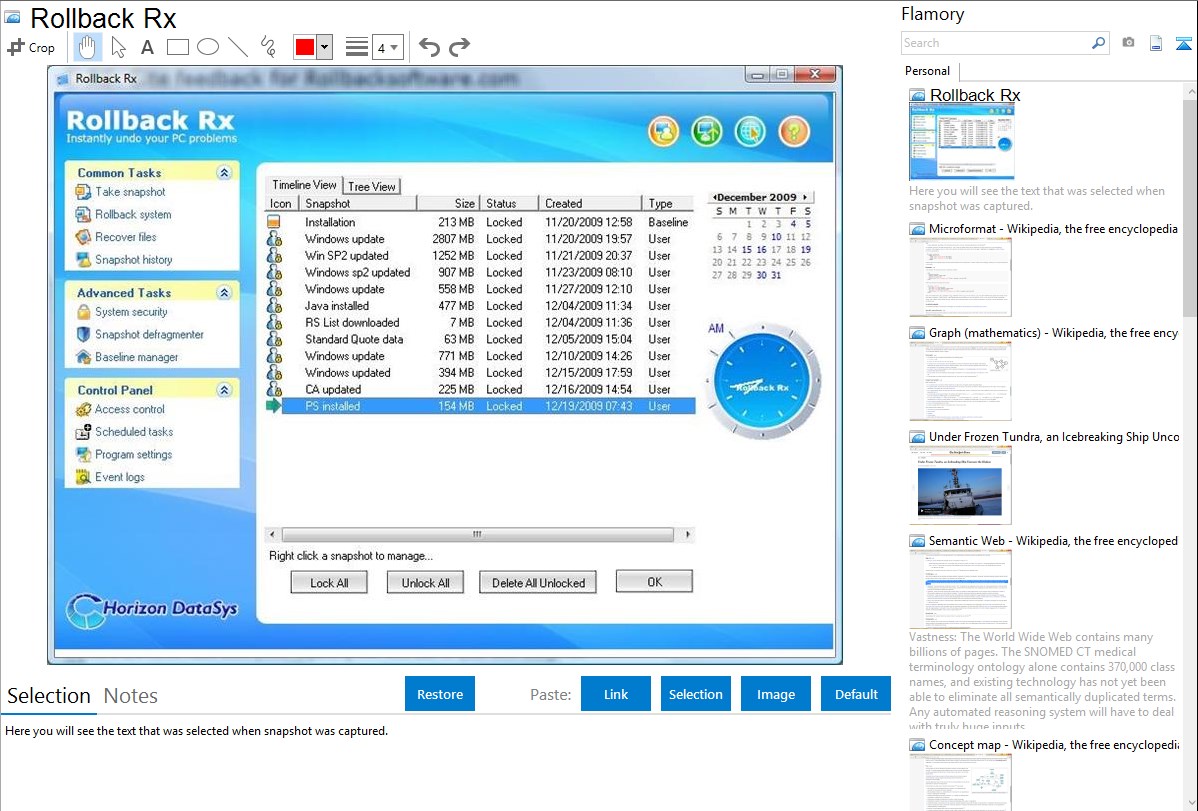Viewport: 1198px width, 811px height.
Task: Sort by the Size column header
Action: point(448,203)
